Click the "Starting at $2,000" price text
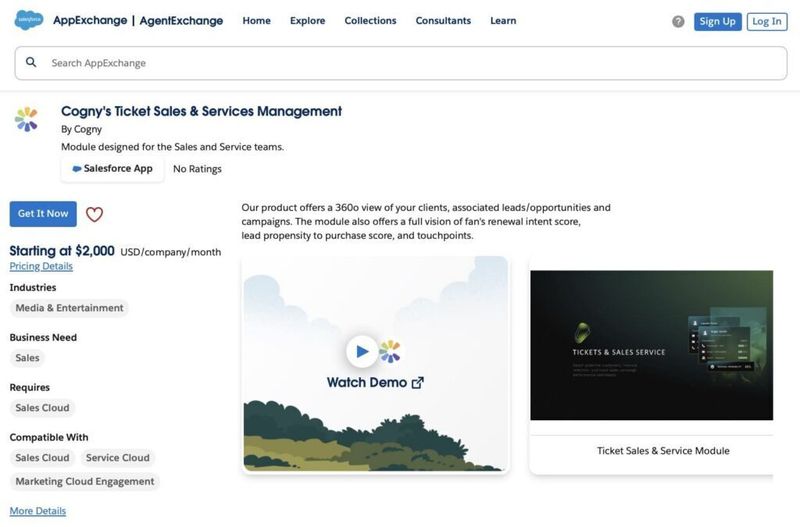Screen dimensions: 800x527 click(62, 251)
